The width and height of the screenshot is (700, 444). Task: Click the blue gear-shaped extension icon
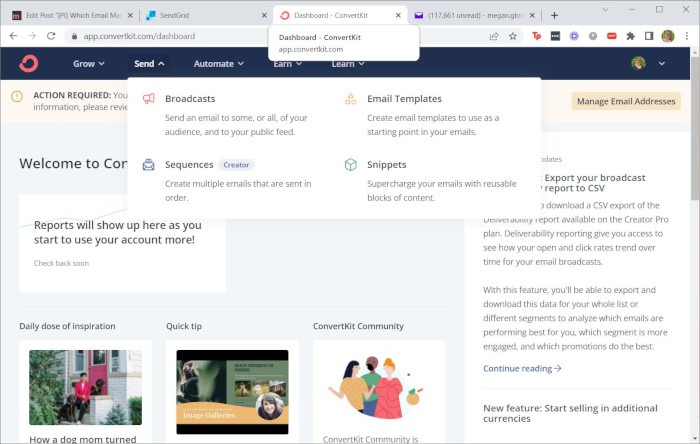coord(574,36)
